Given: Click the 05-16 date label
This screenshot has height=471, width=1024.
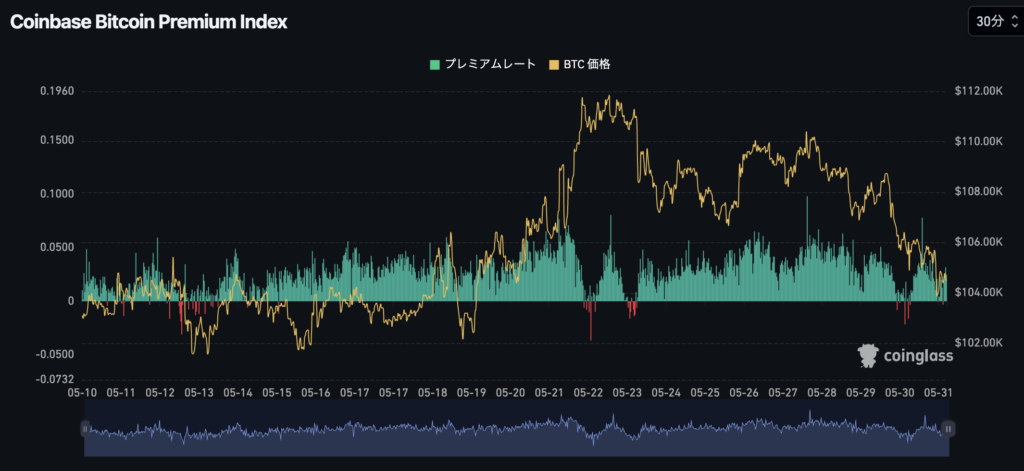Looking at the screenshot, I should pyautogui.click(x=316, y=393).
